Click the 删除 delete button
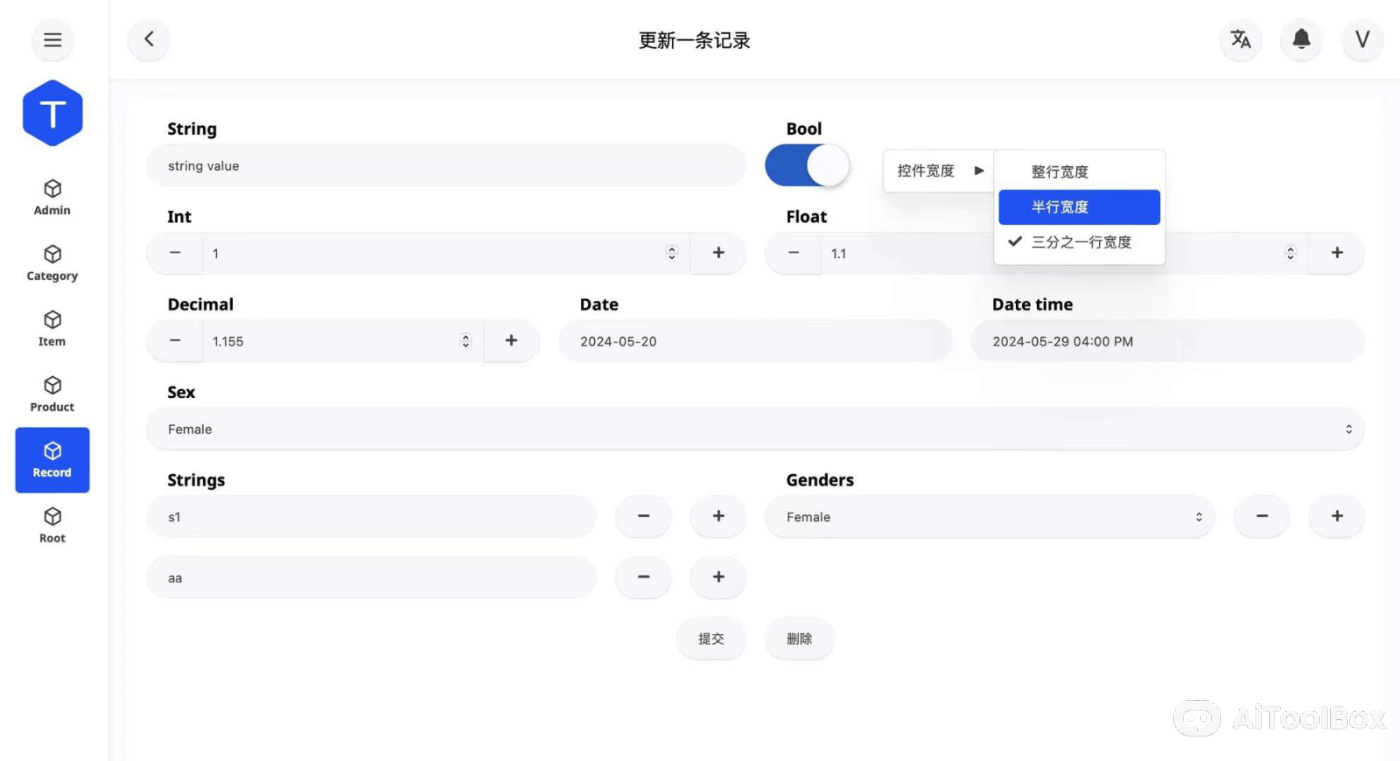Viewport: 1400px width, 761px height. (799, 638)
